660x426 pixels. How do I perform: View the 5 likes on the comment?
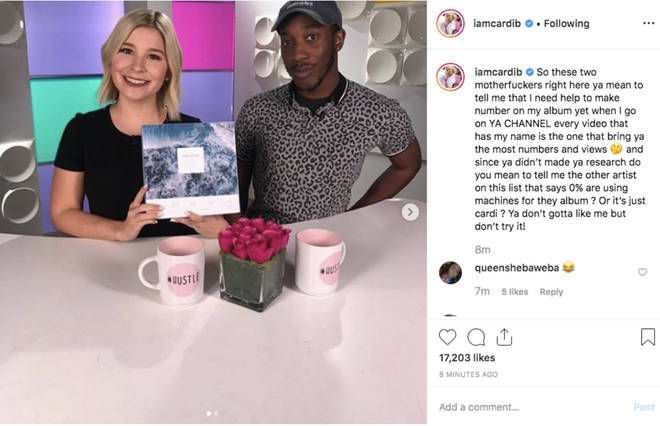point(514,292)
